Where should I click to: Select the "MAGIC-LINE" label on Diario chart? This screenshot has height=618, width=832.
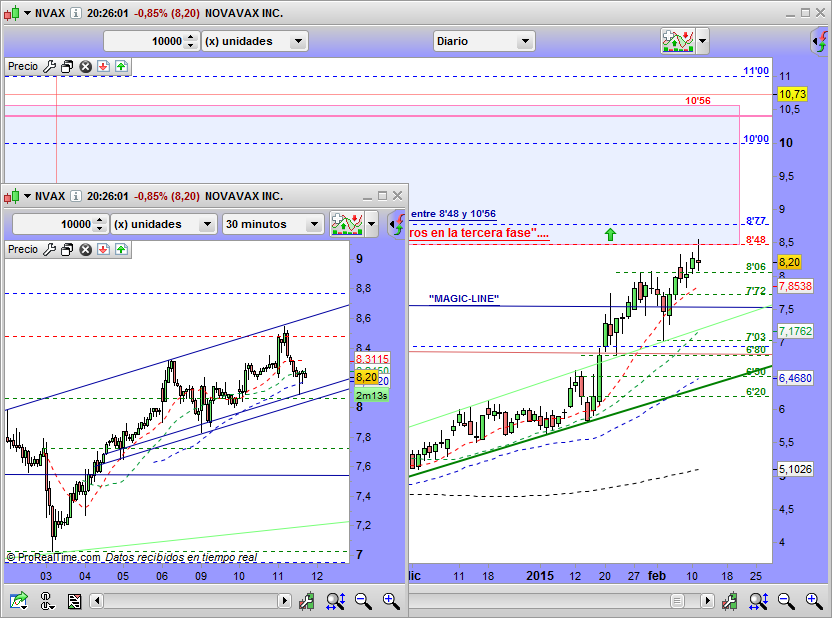coord(464,299)
